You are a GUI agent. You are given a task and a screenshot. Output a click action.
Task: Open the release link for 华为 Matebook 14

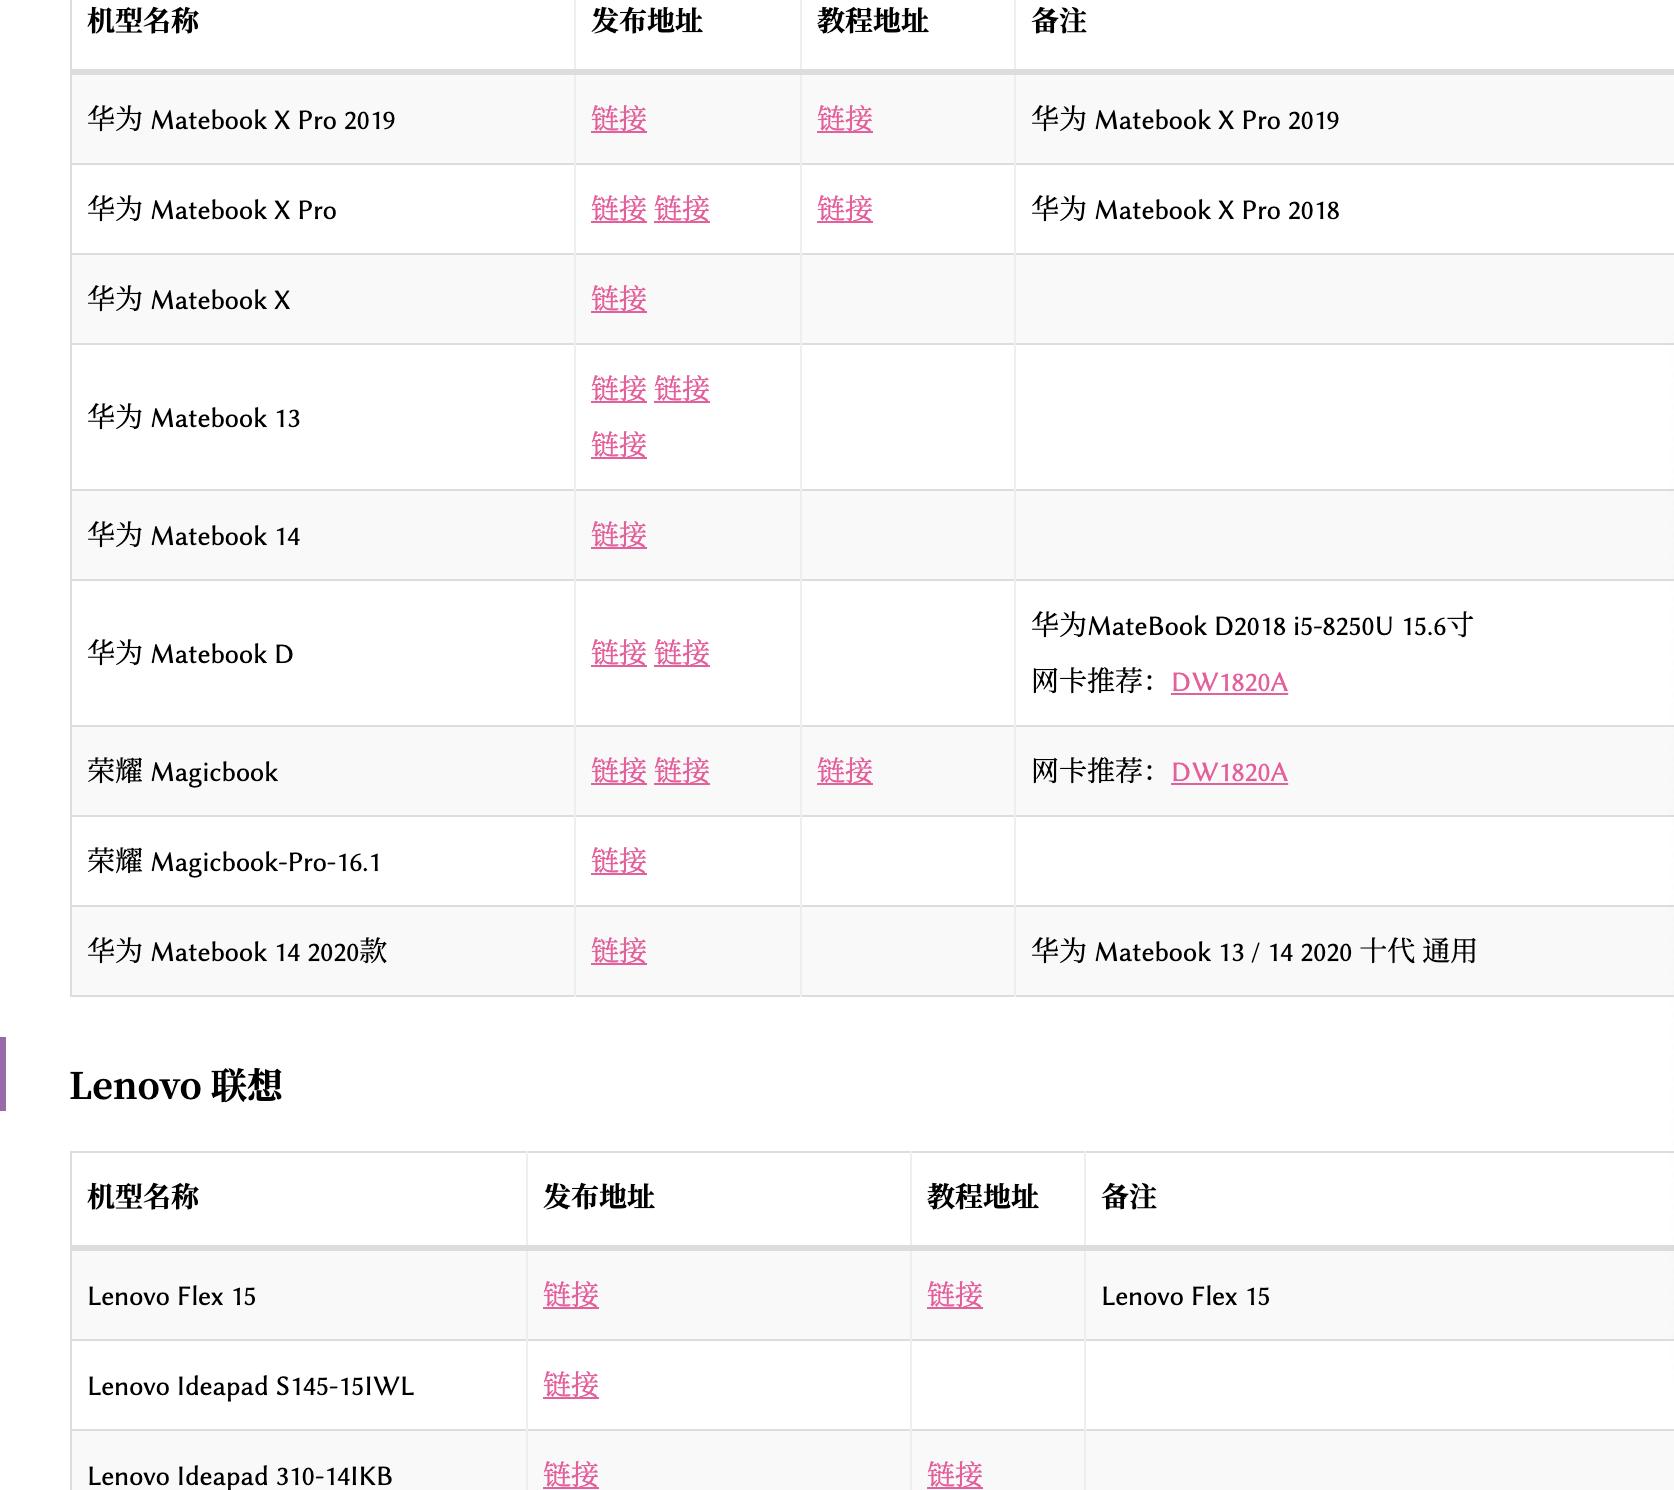619,536
